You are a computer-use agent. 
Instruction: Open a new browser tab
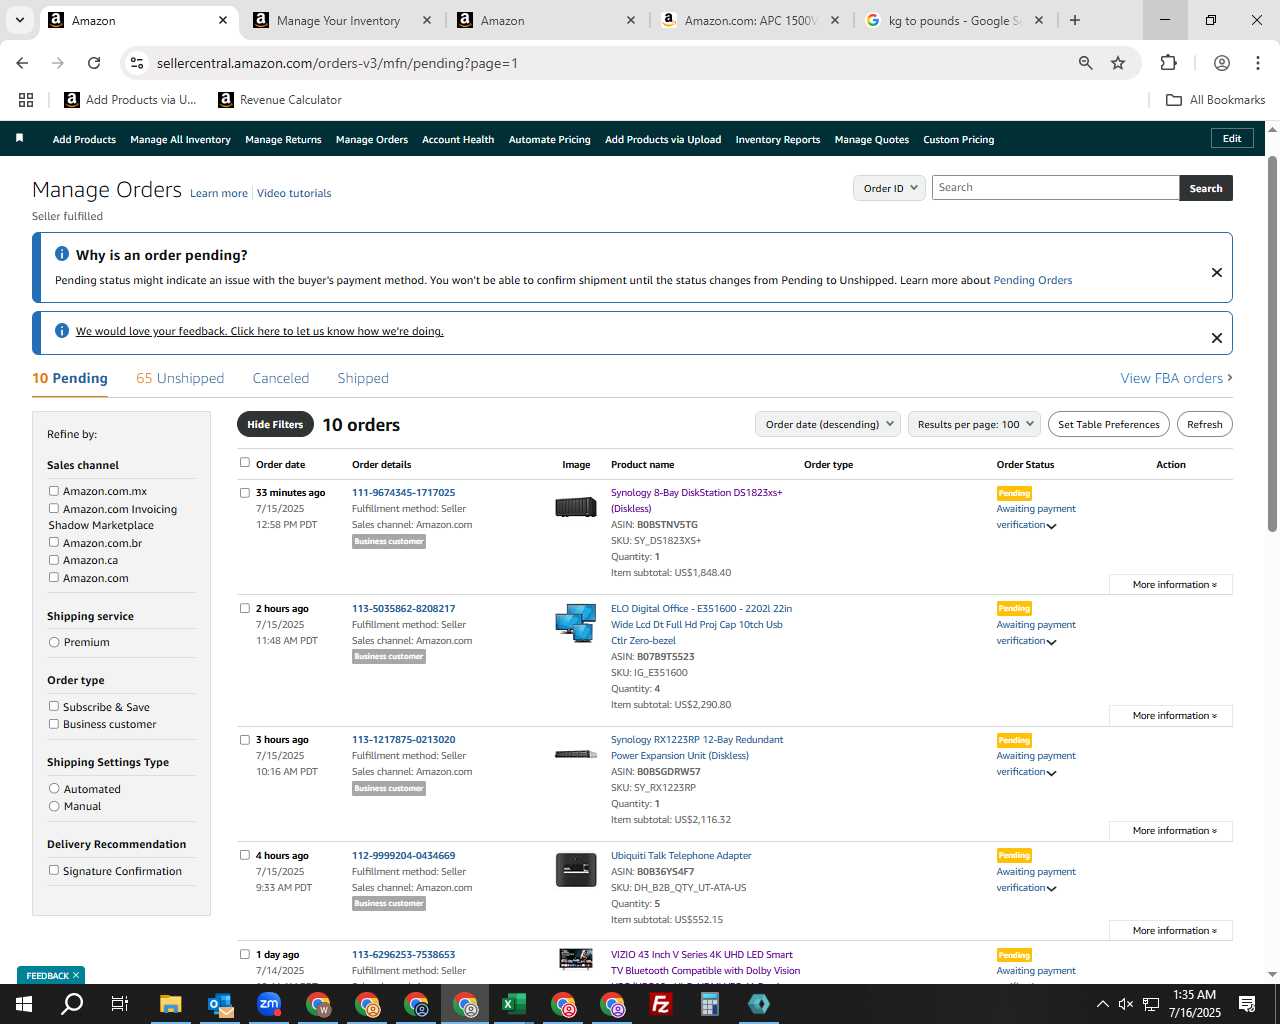click(x=1075, y=20)
